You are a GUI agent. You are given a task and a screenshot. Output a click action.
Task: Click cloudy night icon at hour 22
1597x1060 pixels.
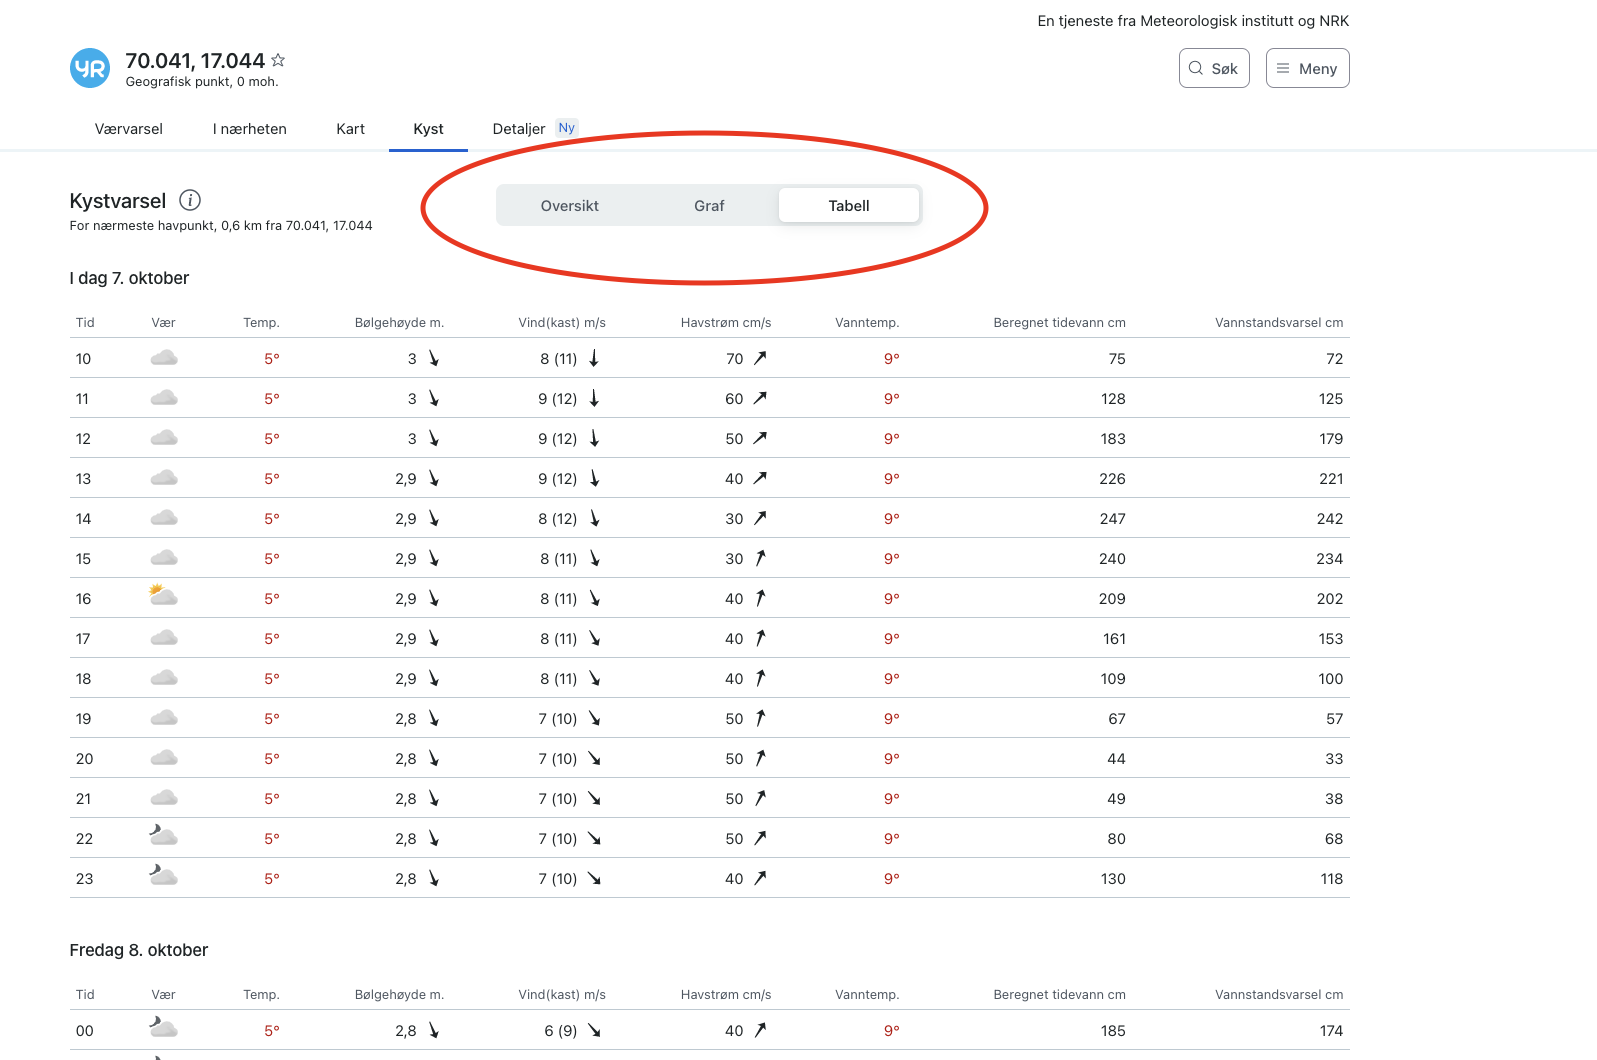(163, 836)
